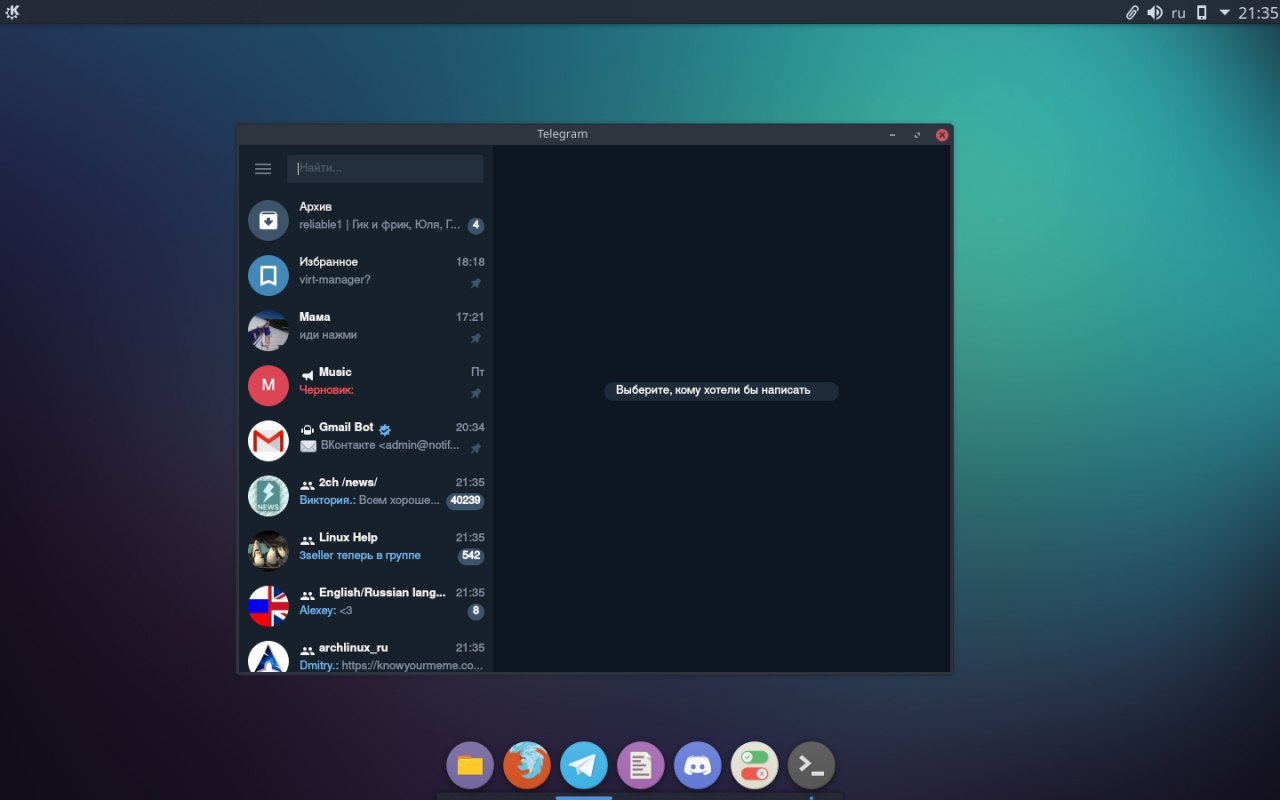Open the terminal from the dock
The image size is (1280, 800).
[812, 766]
